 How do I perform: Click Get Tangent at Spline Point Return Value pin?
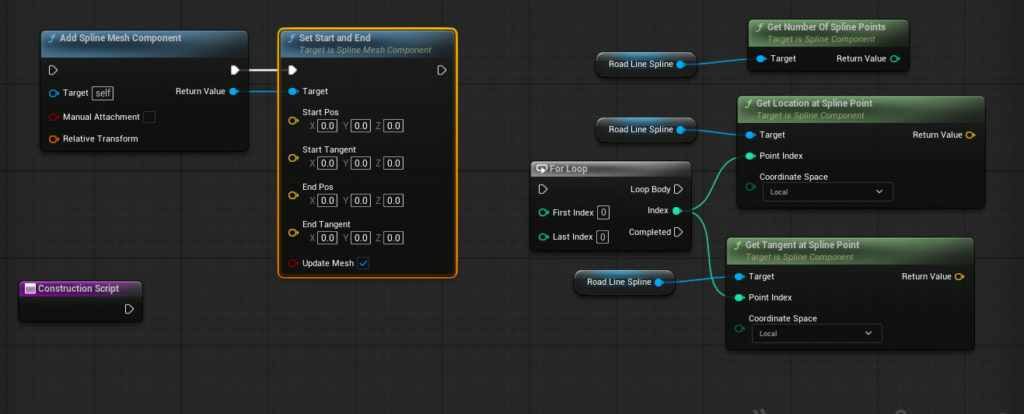click(x=960, y=277)
